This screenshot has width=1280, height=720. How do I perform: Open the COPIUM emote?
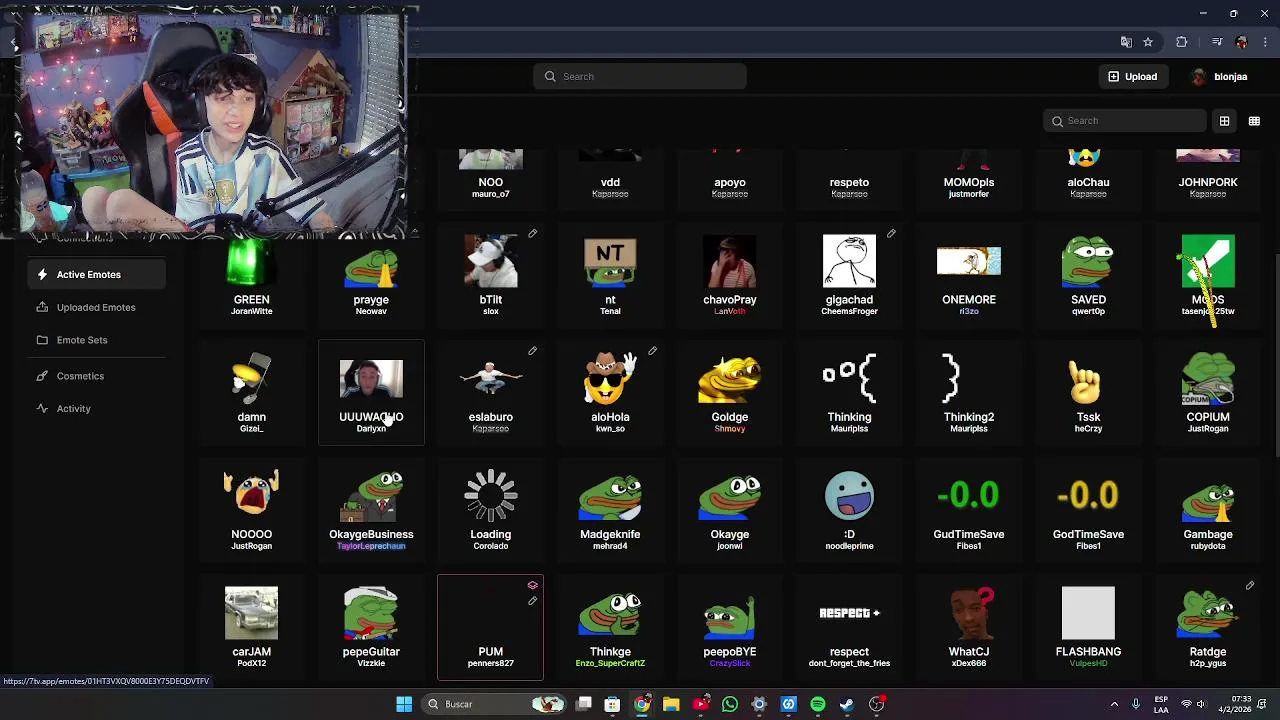(1208, 393)
